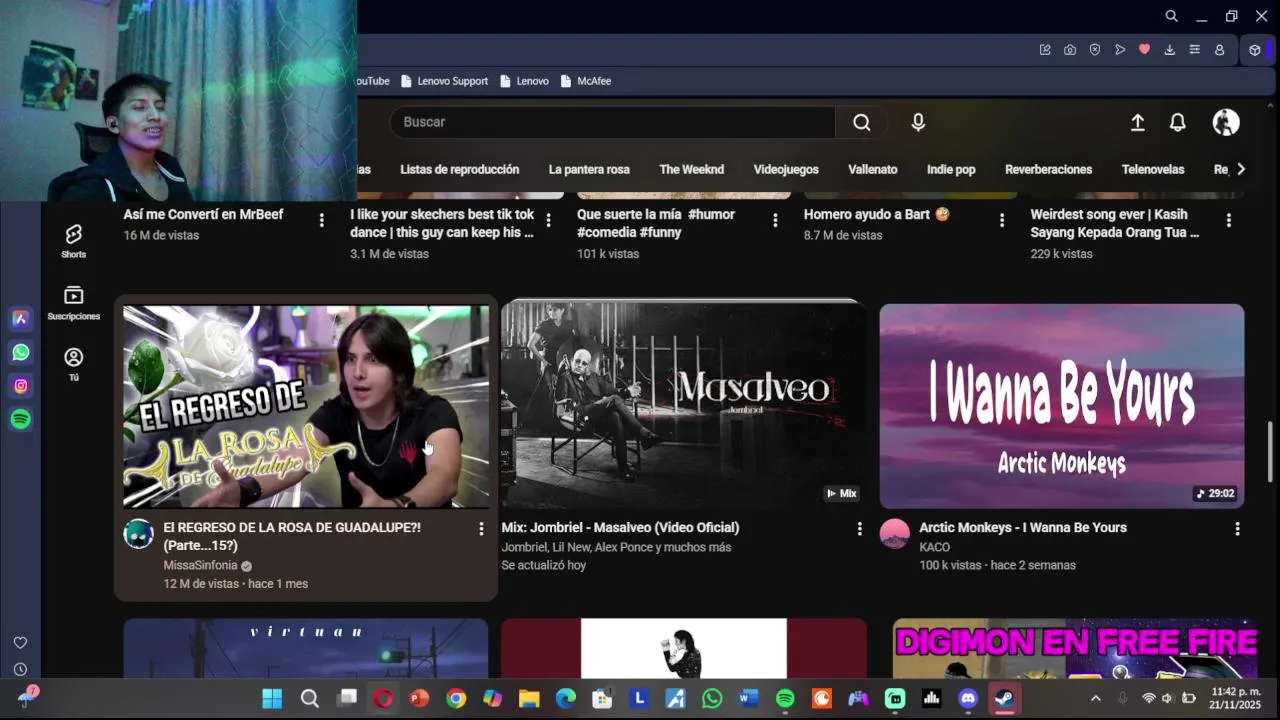Open options for Weirdest song ever short

click(x=1229, y=220)
